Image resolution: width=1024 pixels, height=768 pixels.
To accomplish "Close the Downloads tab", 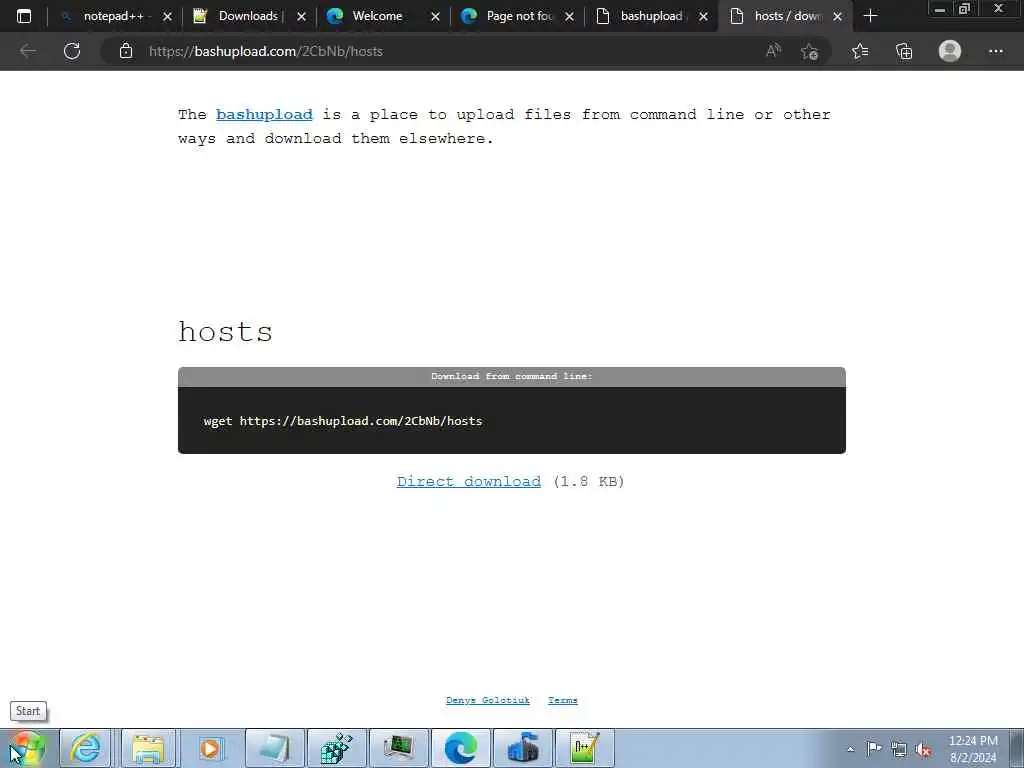I will coord(301,16).
